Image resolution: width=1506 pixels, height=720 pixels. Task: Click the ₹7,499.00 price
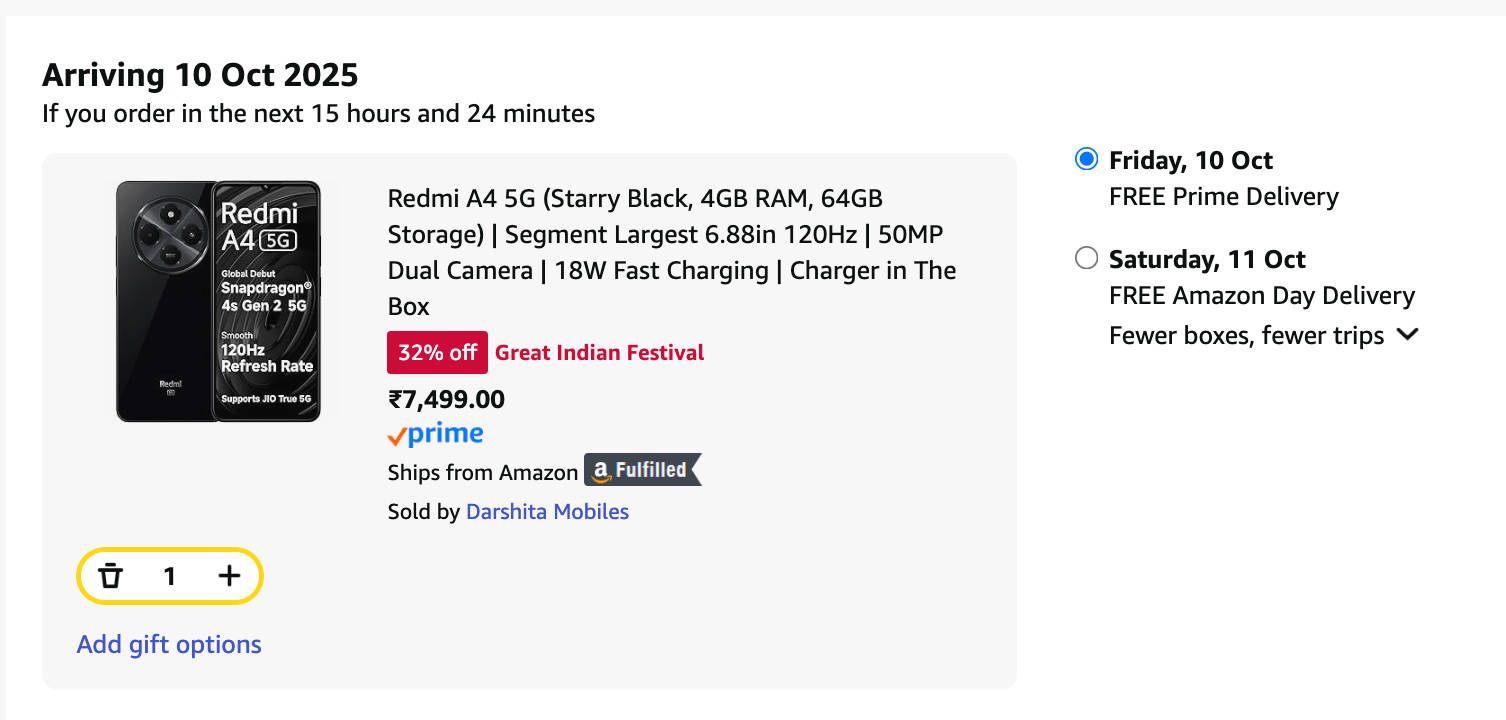pyautogui.click(x=446, y=400)
